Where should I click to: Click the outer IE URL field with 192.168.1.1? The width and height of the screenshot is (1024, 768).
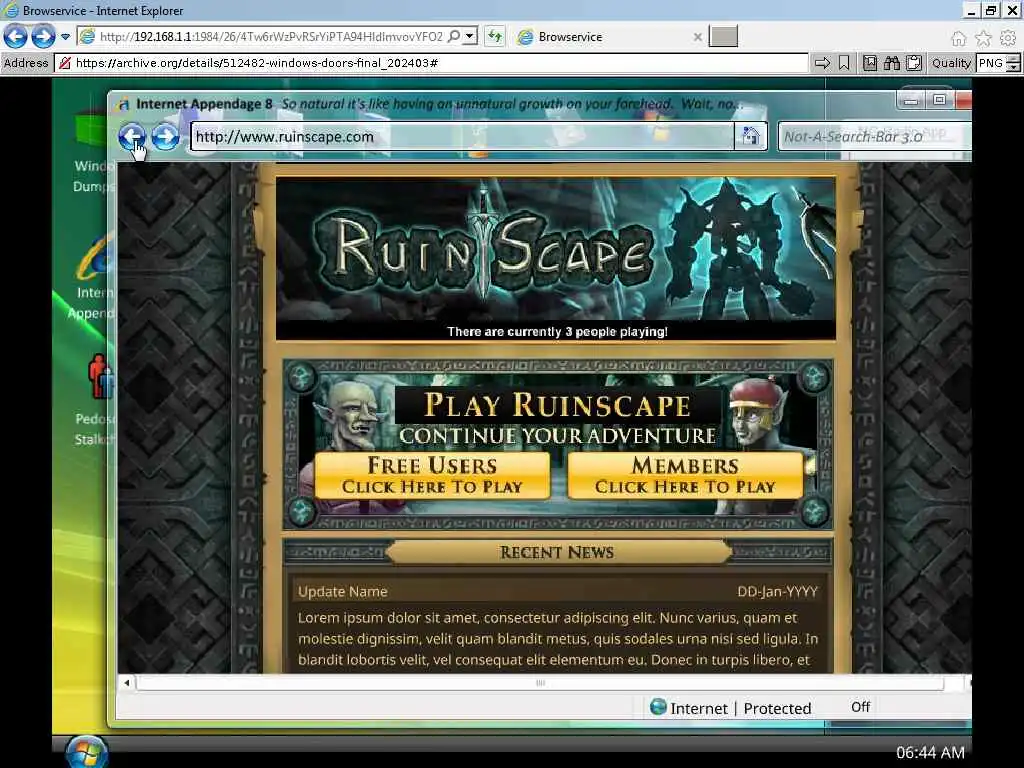pos(271,37)
